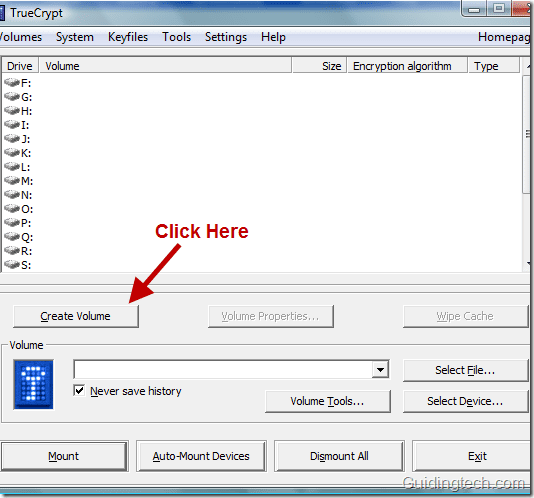Image resolution: width=534 pixels, height=498 pixels.
Task: Click the I: drive icon
Action: [x=12, y=125]
